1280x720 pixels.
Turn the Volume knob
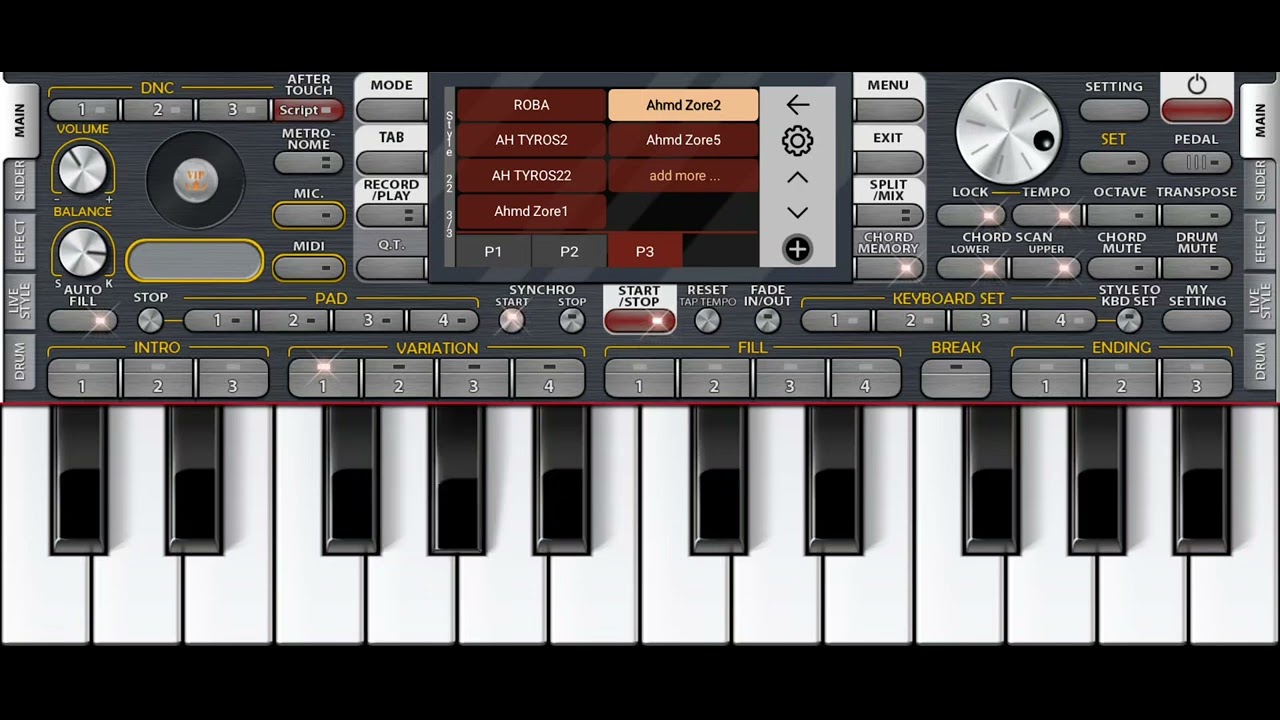pos(83,169)
